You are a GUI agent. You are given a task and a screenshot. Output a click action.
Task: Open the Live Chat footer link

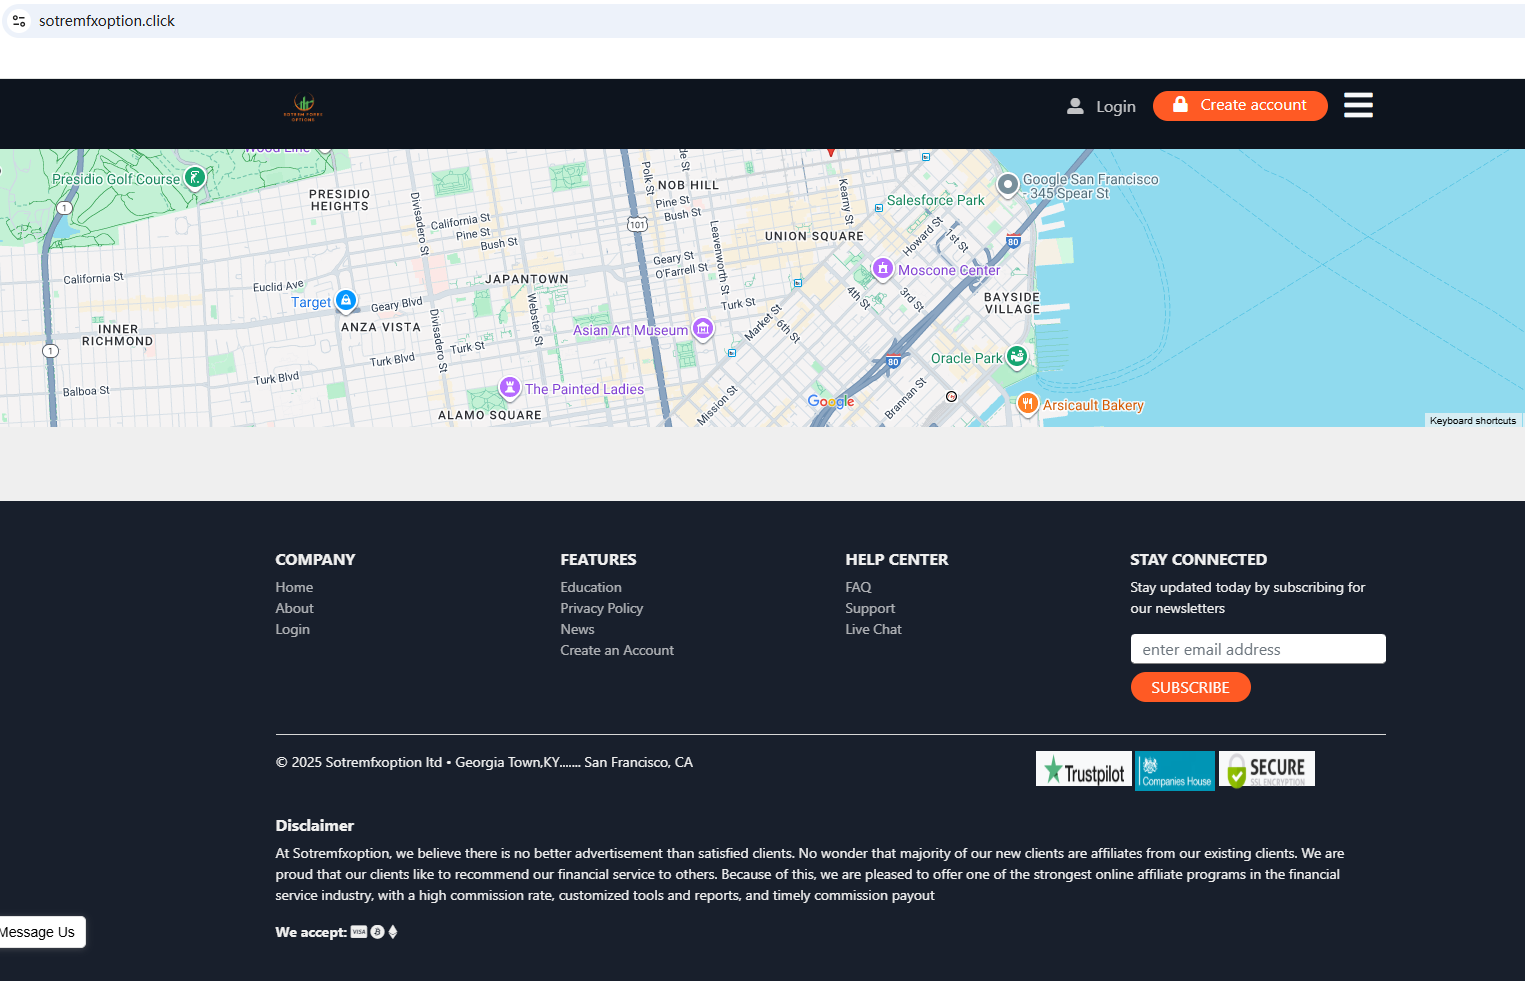pos(873,629)
